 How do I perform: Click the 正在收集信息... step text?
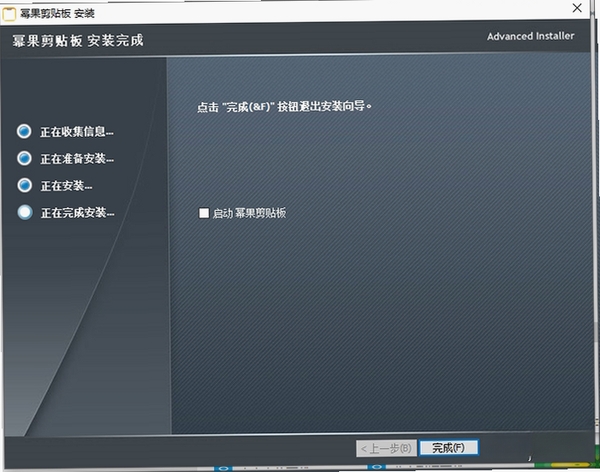coord(77,132)
